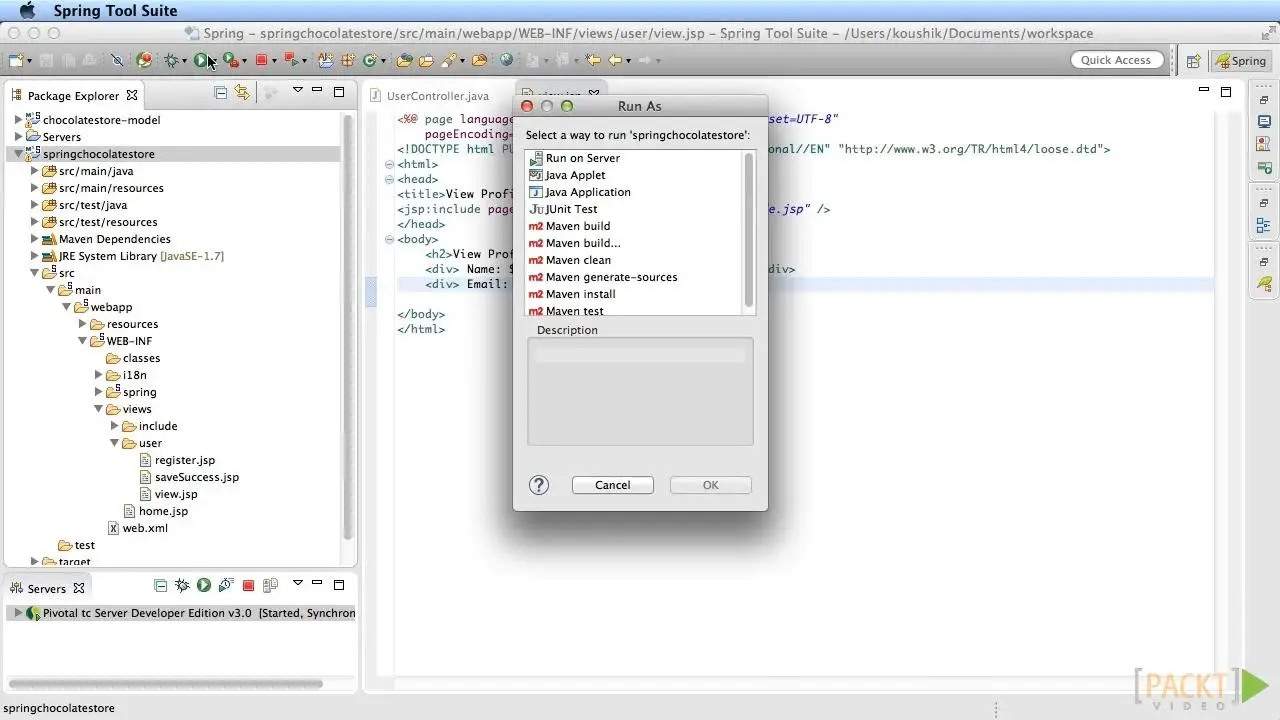Select saveSuccess.jsp in Package Explorer
This screenshot has height=720, width=1280.
pos(196,477)
